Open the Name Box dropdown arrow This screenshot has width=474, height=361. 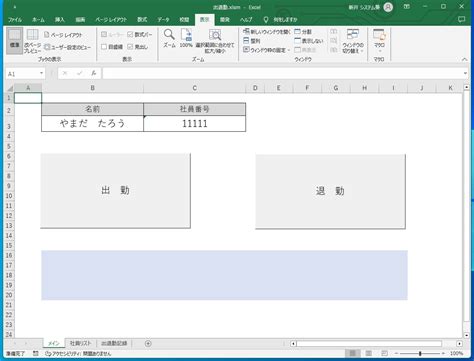coord(41,73)
